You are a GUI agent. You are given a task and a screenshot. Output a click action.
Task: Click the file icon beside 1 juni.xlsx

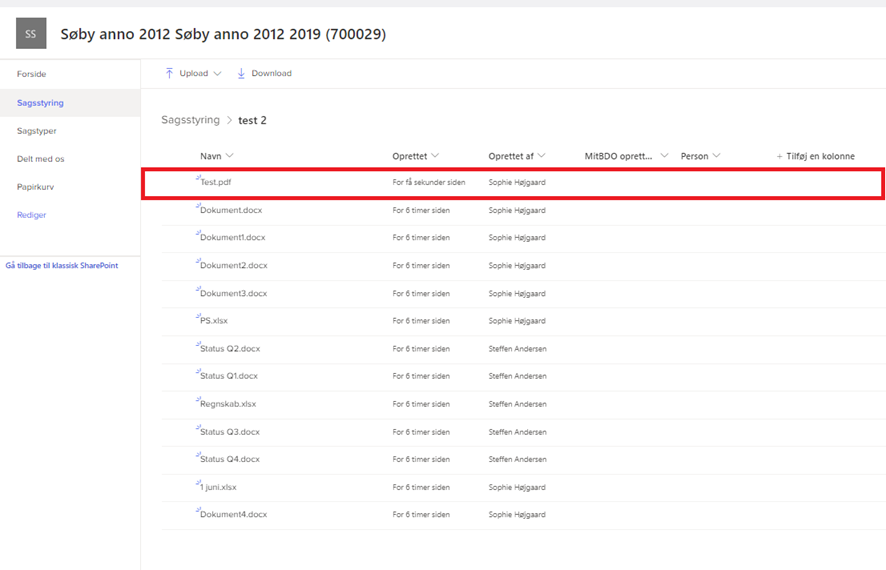tap(198, 484)
